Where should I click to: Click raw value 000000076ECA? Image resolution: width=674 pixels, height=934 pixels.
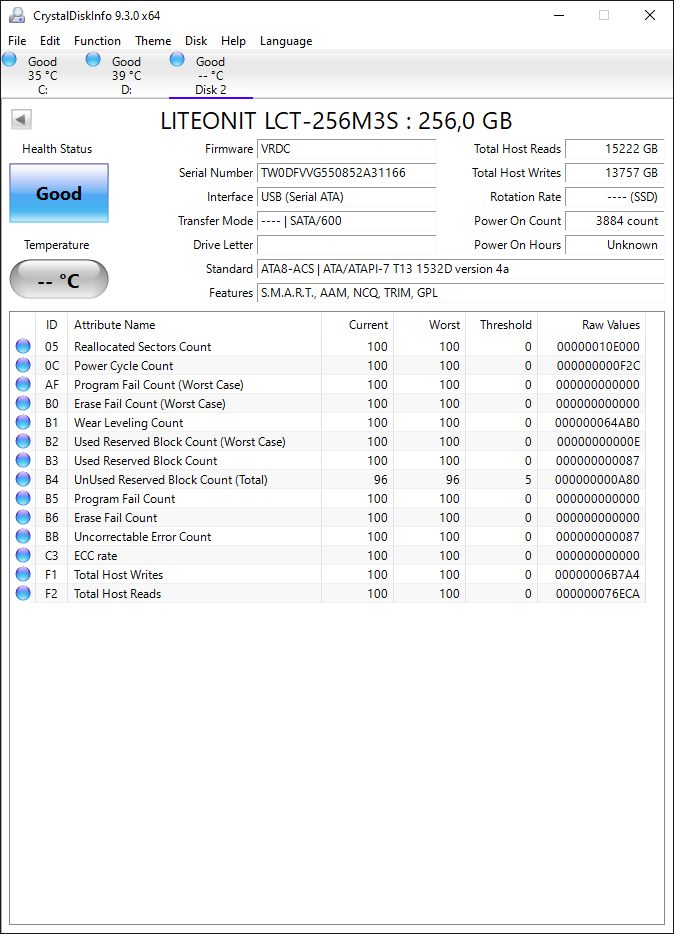click(598, 594)
